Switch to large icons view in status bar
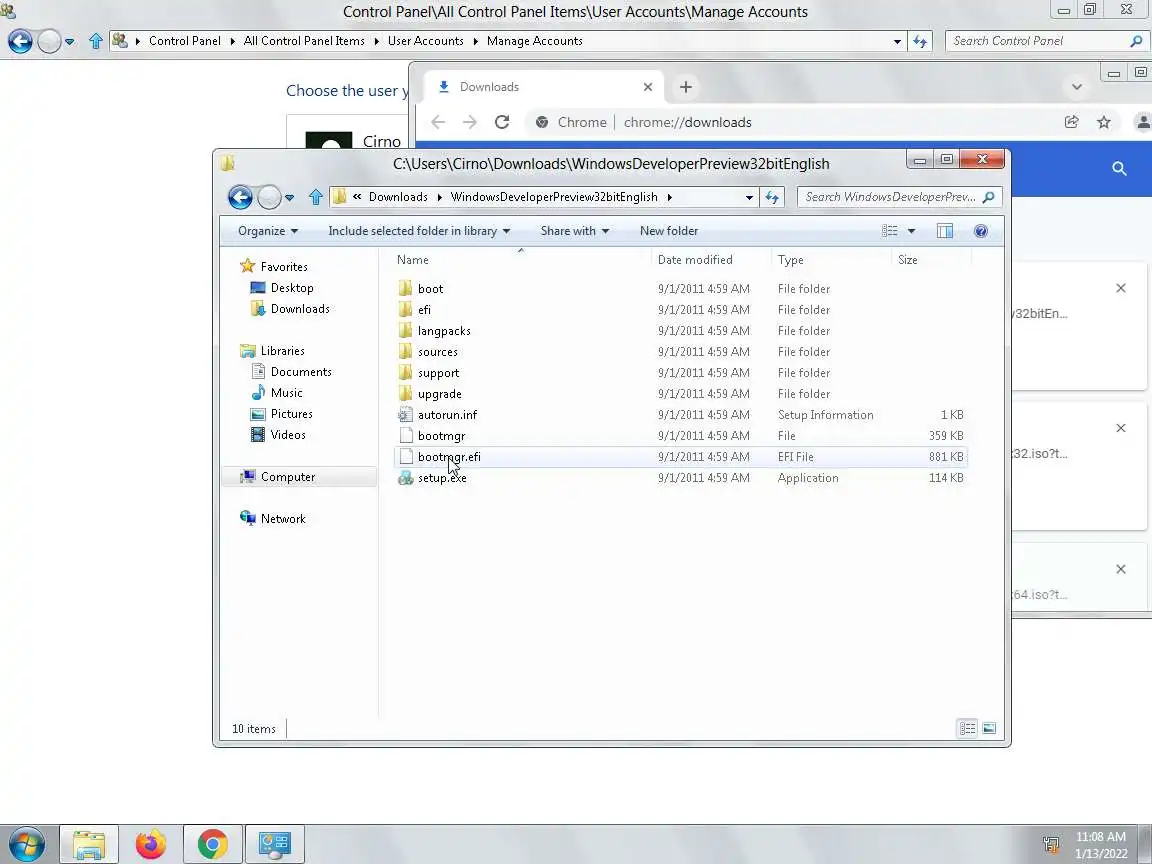This screenshot has width=1152, height=864. [x=989, y=728]
